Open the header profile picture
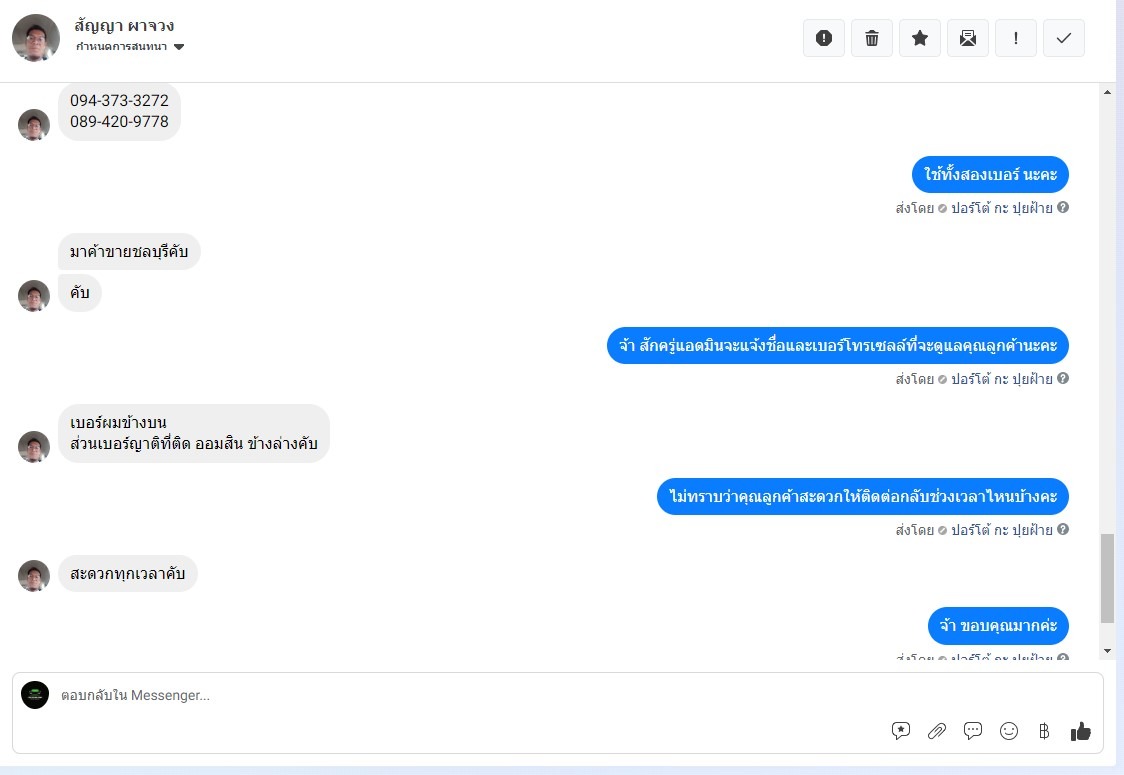 [36, 38]
